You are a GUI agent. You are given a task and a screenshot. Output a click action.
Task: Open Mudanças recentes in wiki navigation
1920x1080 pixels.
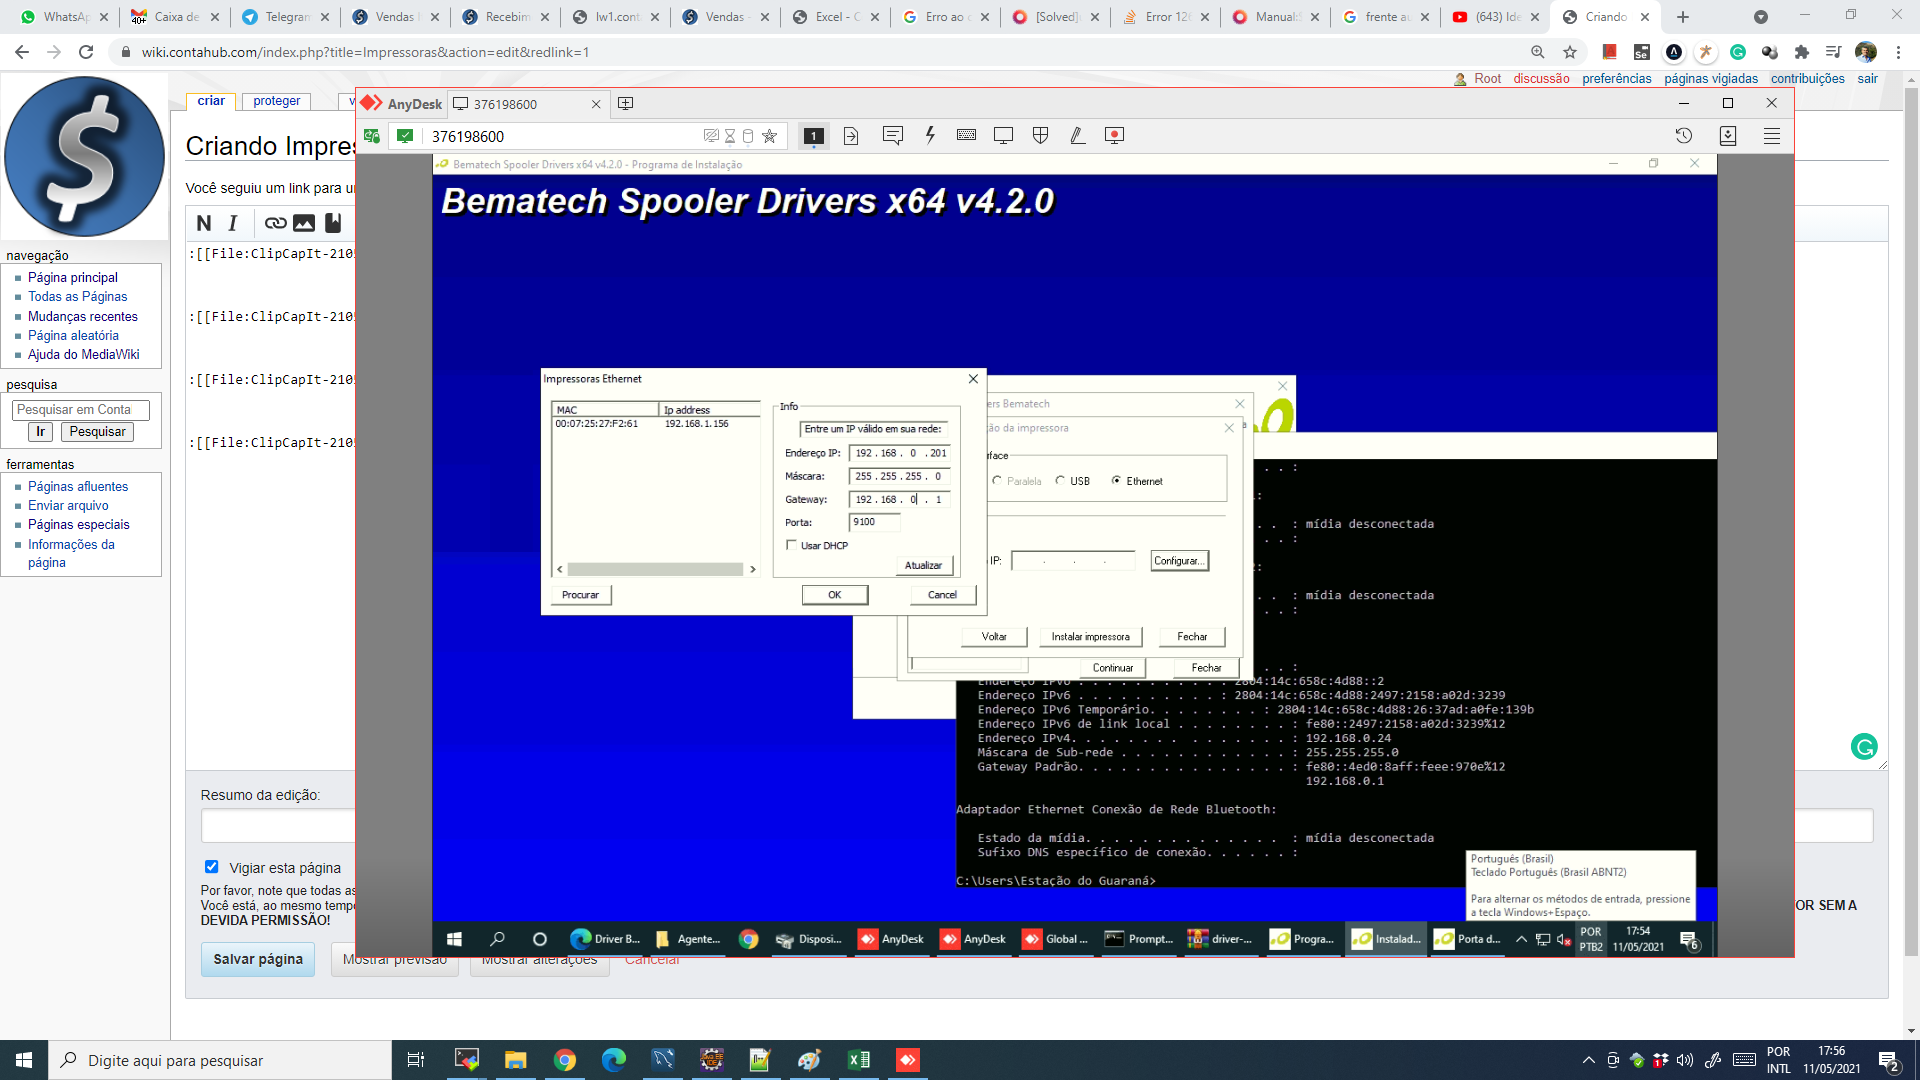pos(83,316)
